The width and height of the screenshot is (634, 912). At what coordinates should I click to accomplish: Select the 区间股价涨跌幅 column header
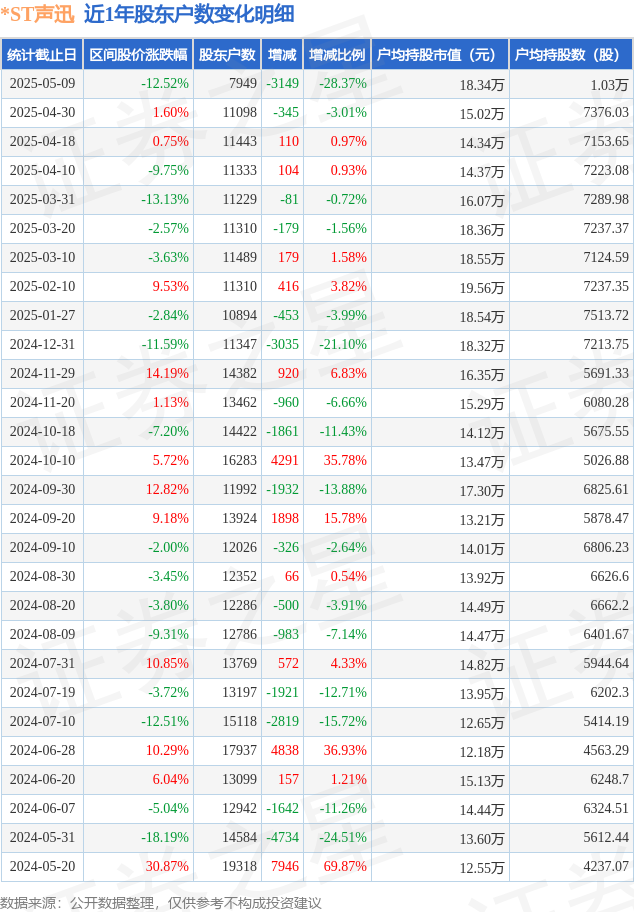coord(138,55)
